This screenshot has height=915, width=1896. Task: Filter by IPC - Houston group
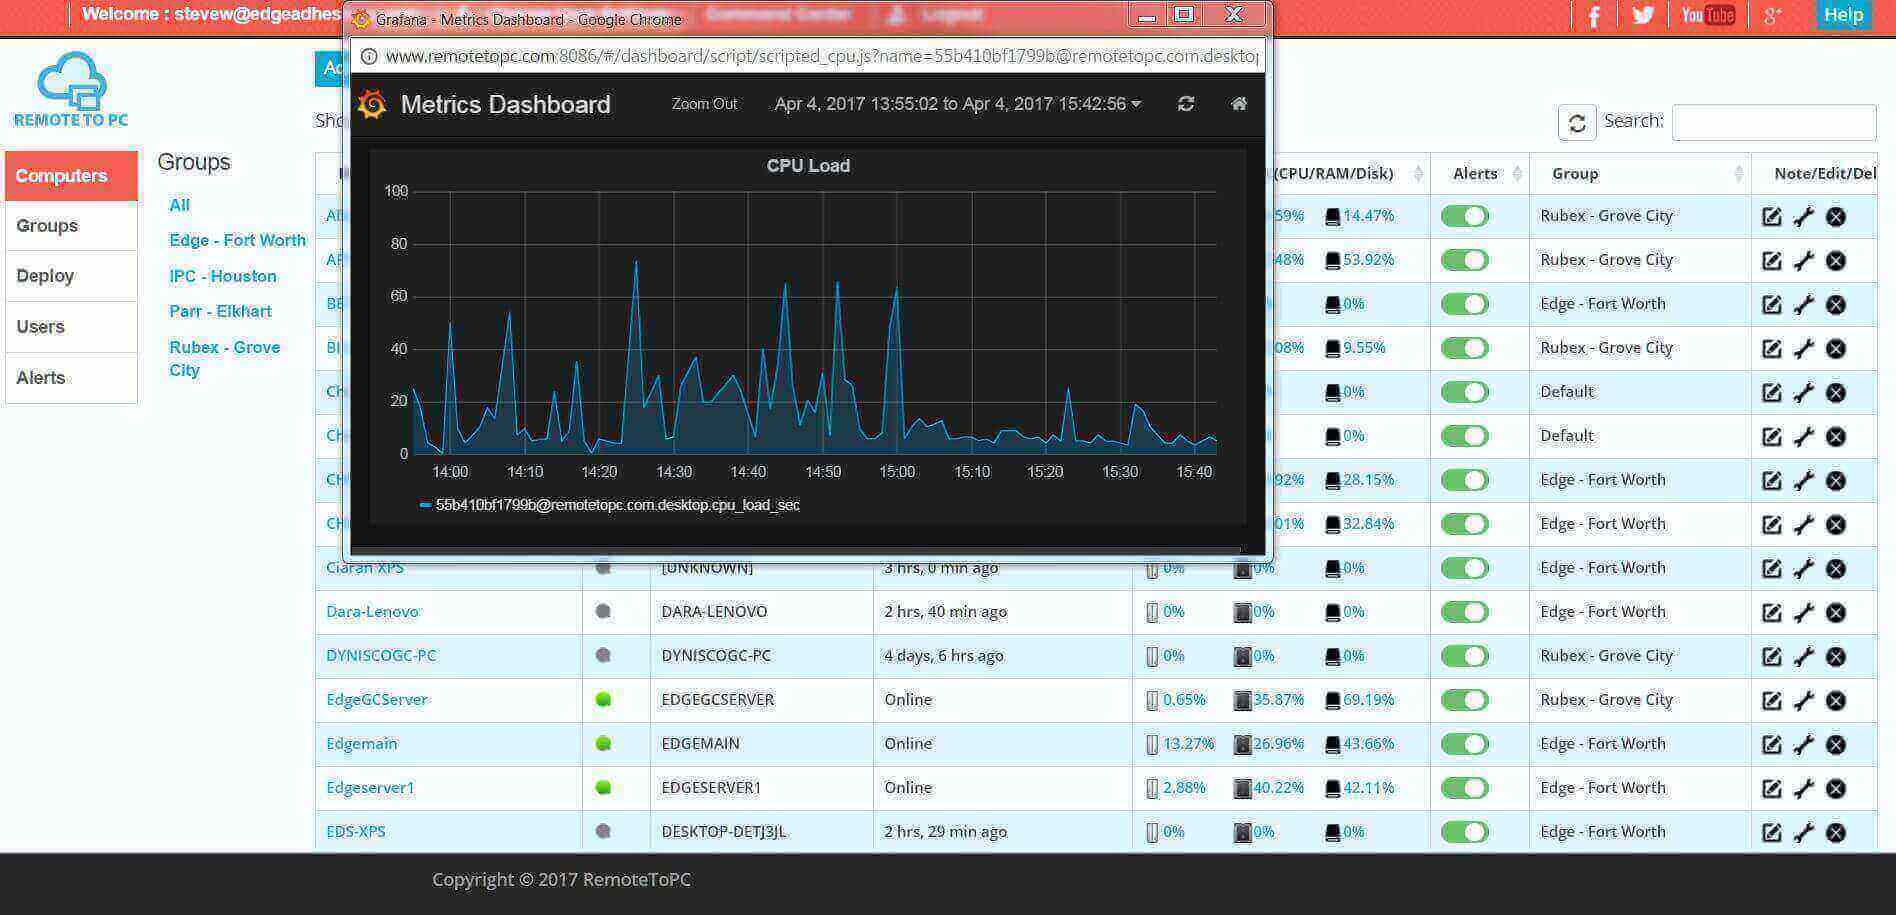click(x=222, y=276)
